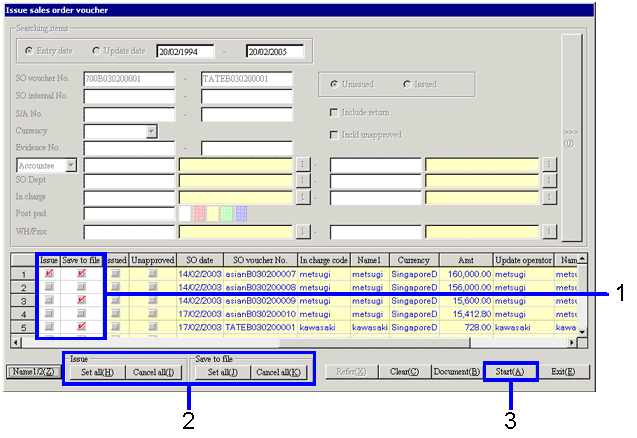Click the Amt column header
637x438 pixels.
[466, 260]
